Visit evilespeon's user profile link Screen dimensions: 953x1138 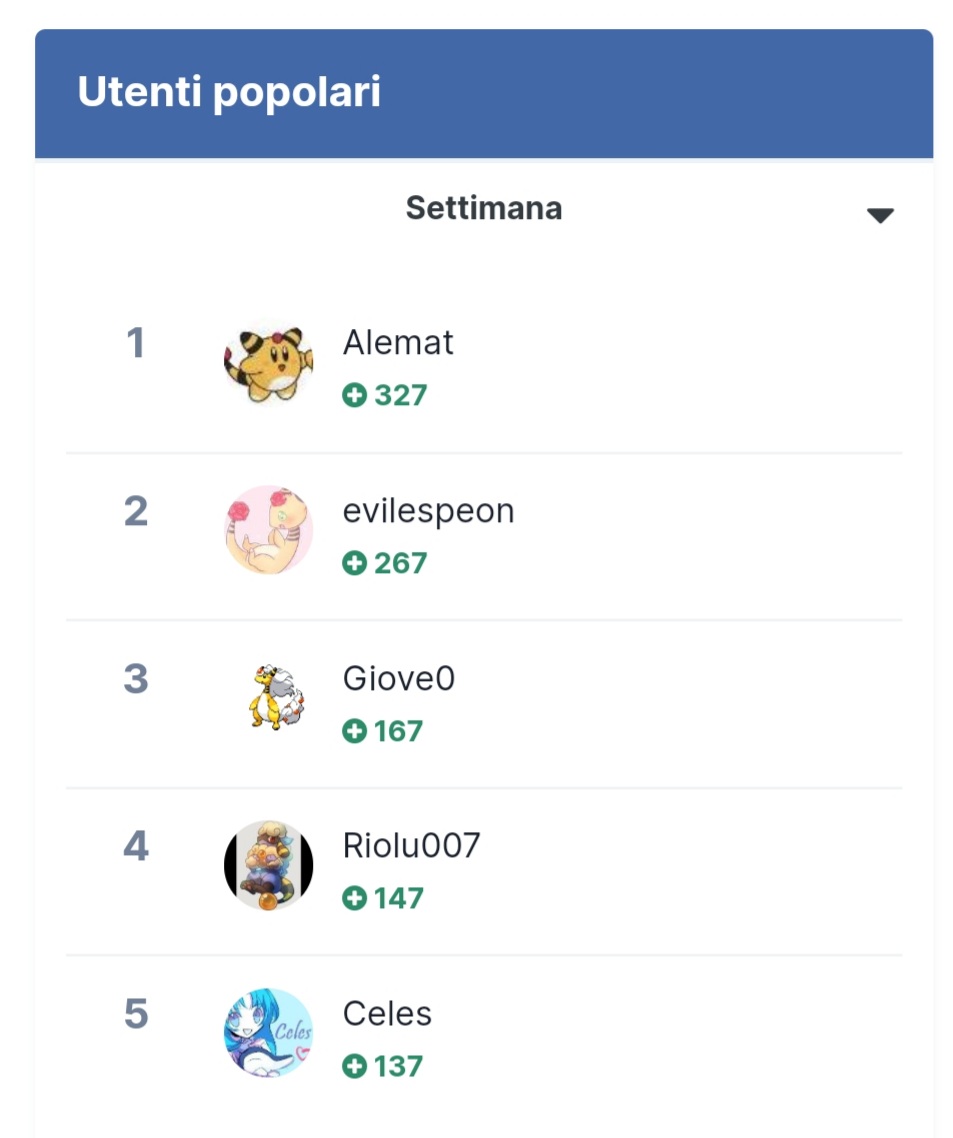[428, 511]
